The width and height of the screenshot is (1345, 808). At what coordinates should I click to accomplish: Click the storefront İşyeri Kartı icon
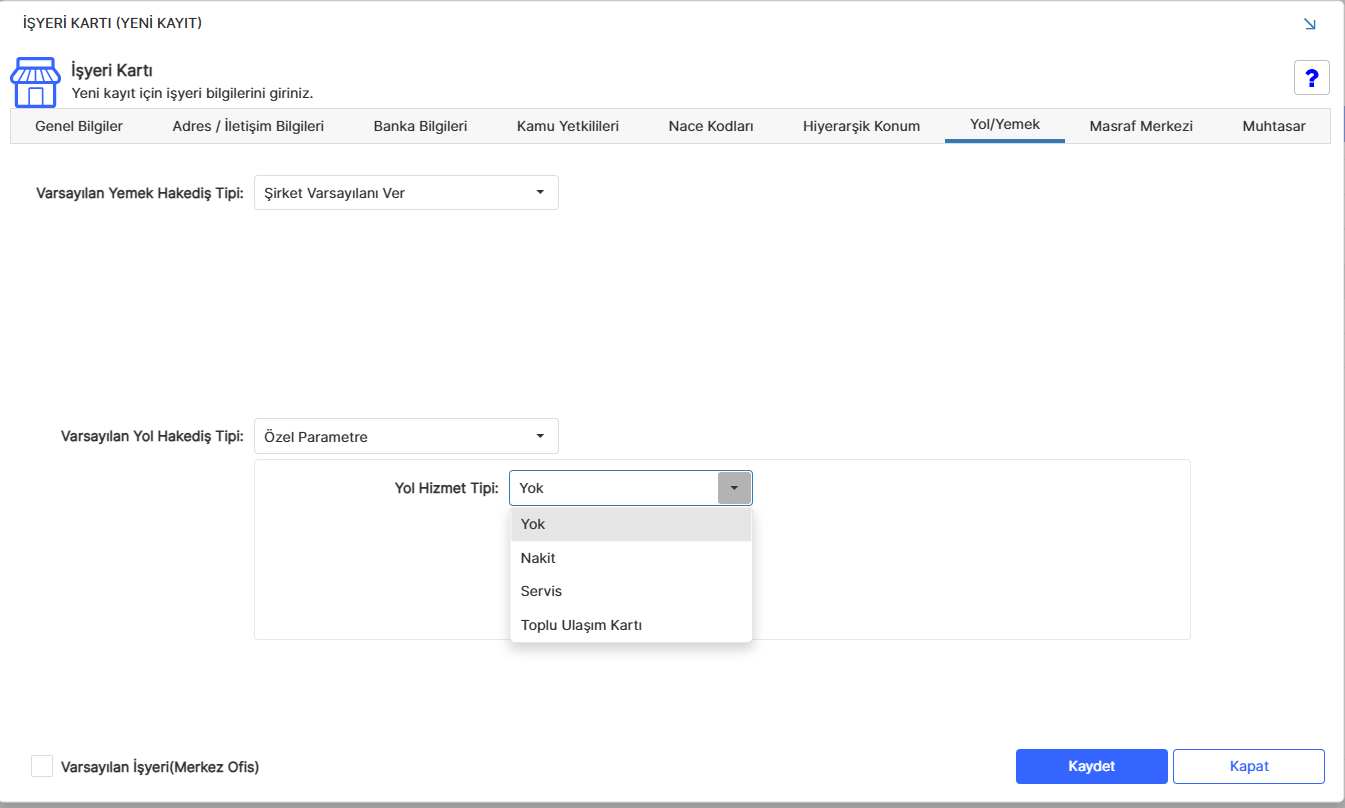click(35, 82)
